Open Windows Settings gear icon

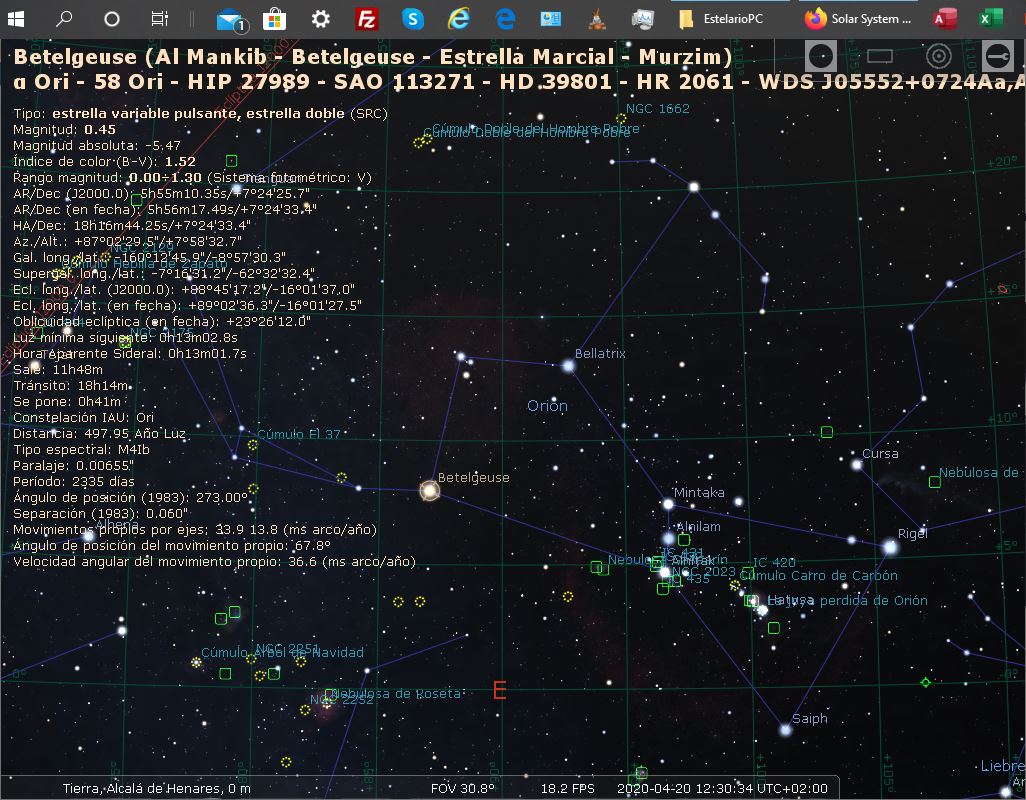pos(320,18)
